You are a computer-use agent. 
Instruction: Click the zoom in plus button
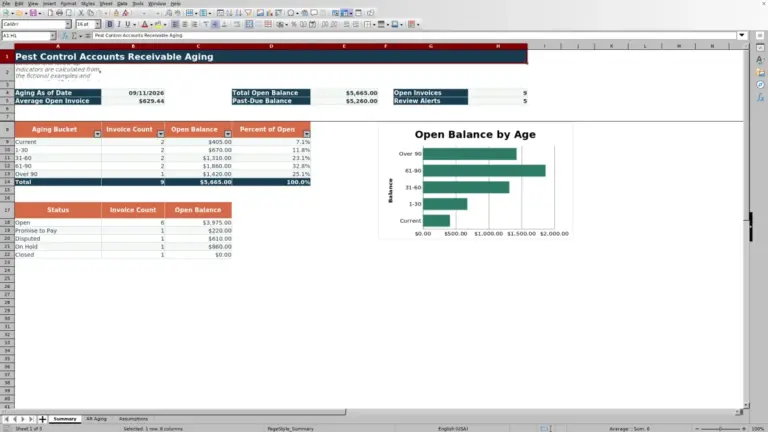pyautogui.click(x=744, y=429)
